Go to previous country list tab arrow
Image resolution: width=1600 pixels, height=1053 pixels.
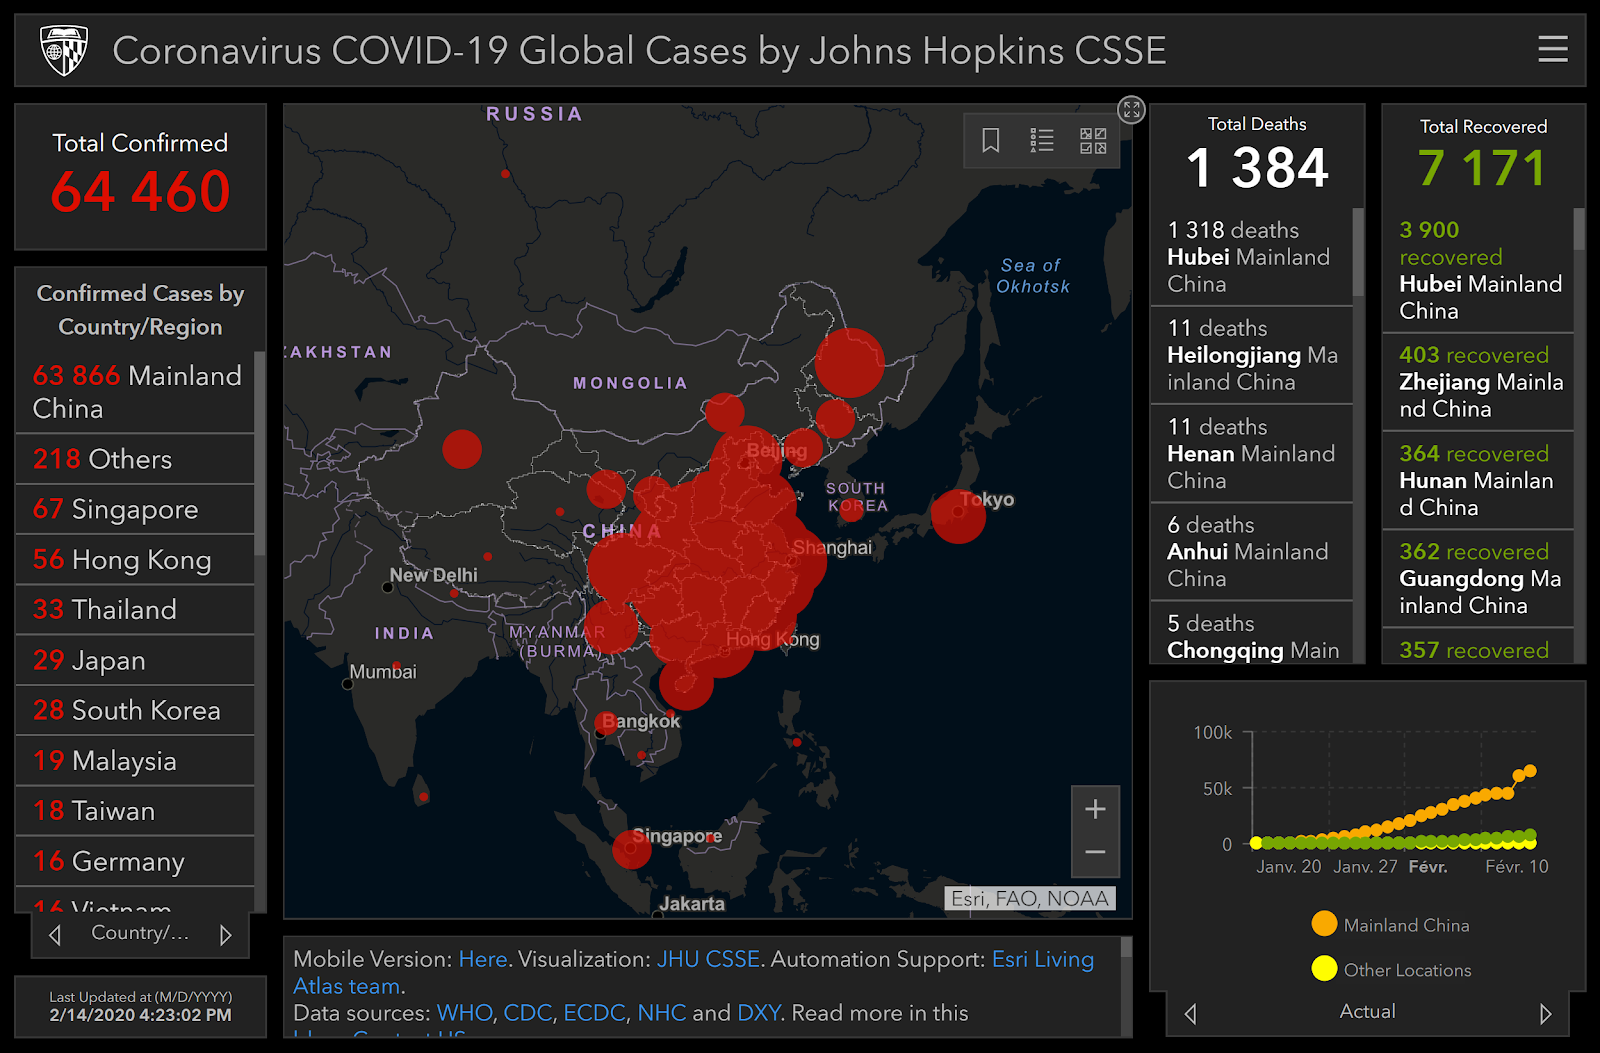[x=55, y=935]
